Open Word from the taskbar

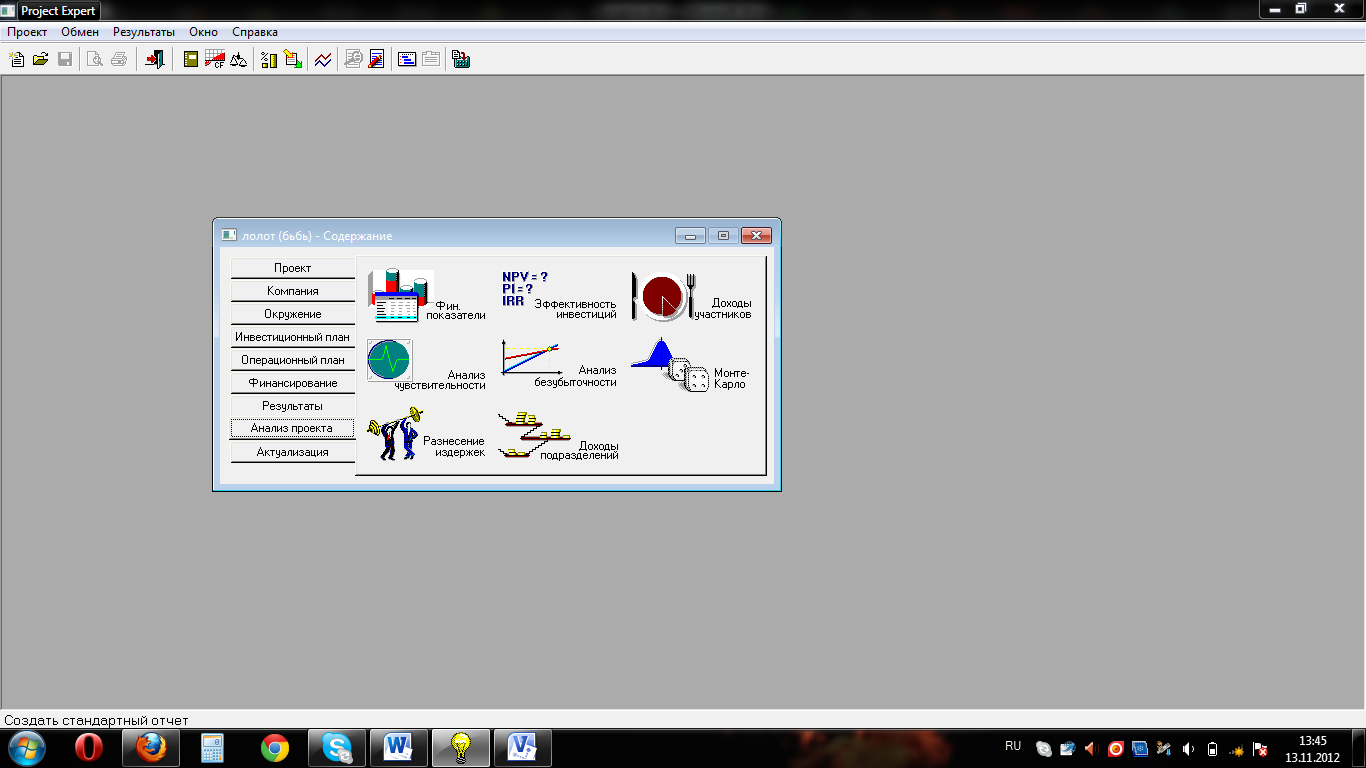399,747
